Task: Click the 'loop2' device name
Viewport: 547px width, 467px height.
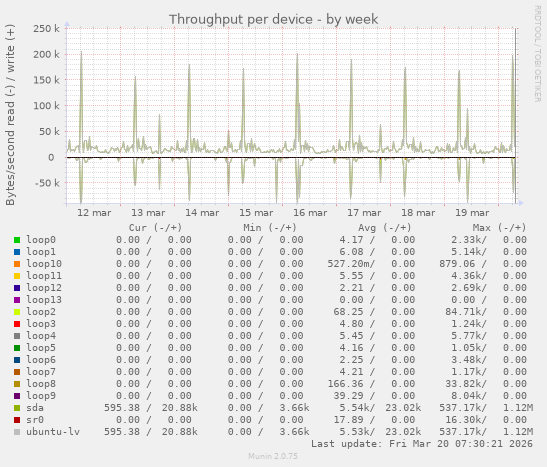Action: (x=41, y=312)
